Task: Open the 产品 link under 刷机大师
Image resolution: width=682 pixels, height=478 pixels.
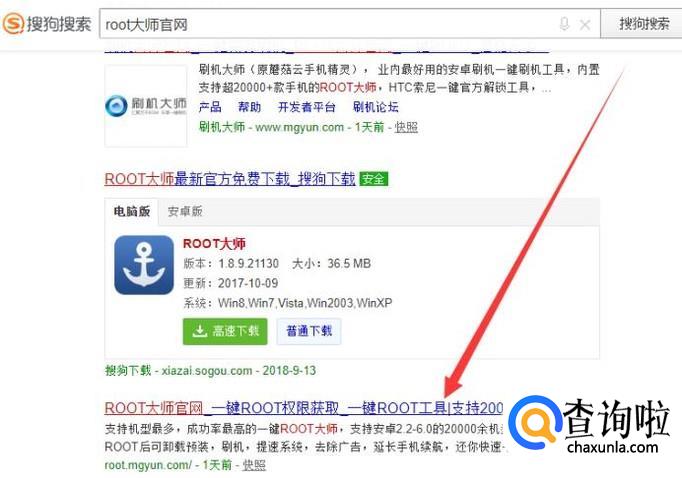Action: point(210,107)
